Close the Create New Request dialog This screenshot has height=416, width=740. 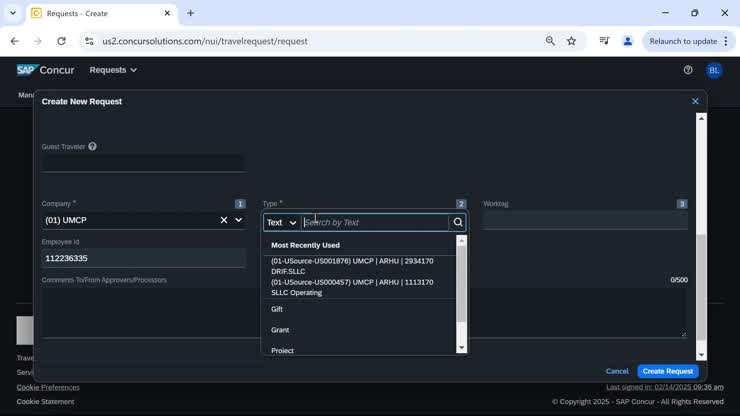tap(695, 101)
